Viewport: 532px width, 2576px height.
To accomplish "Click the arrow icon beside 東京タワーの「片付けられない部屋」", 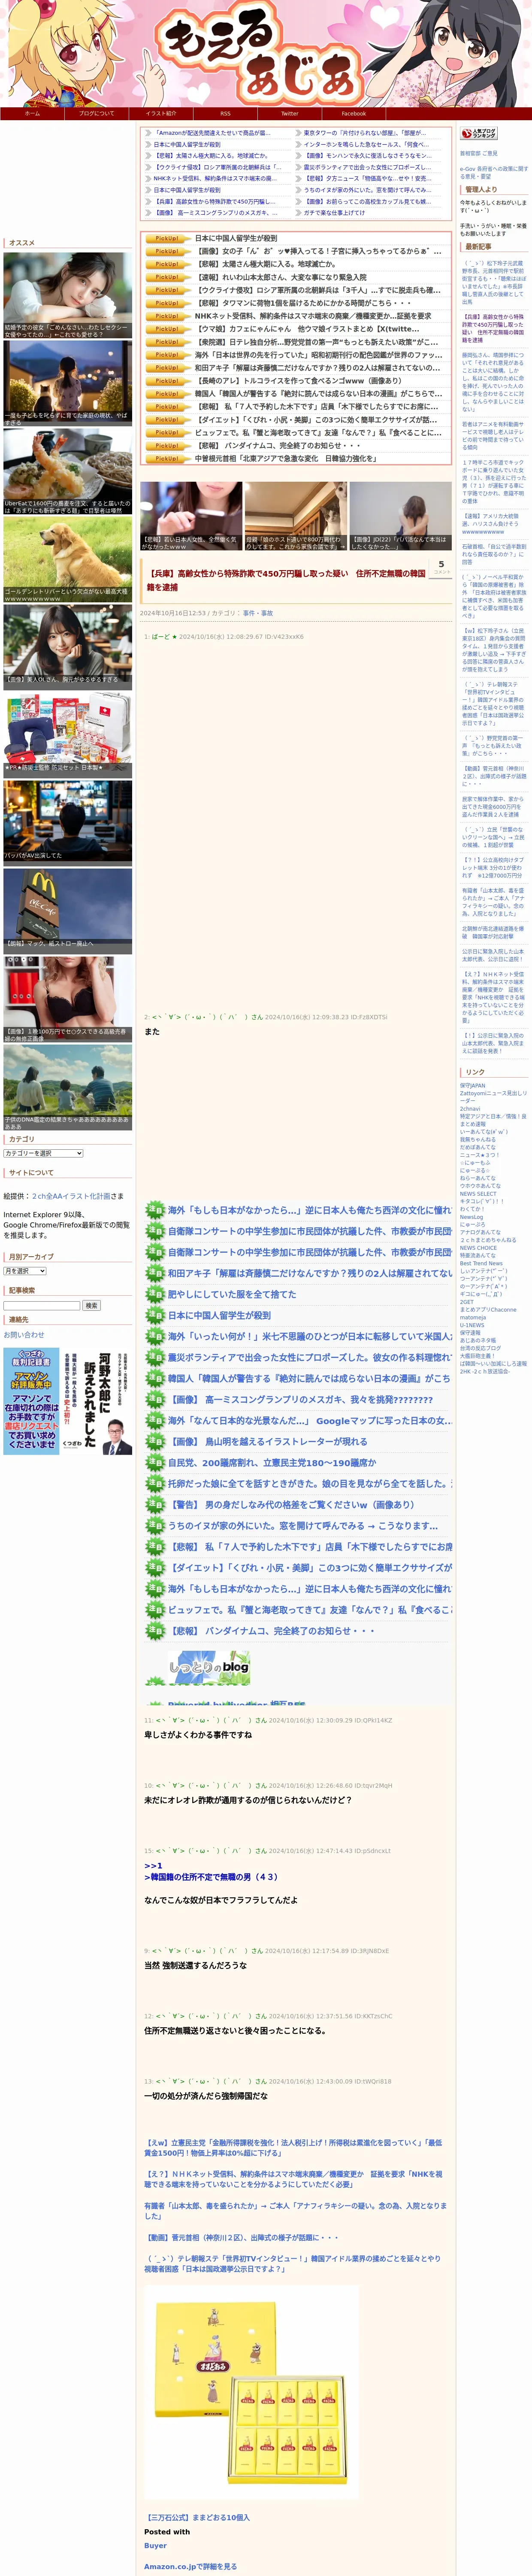I will point(298,133).
